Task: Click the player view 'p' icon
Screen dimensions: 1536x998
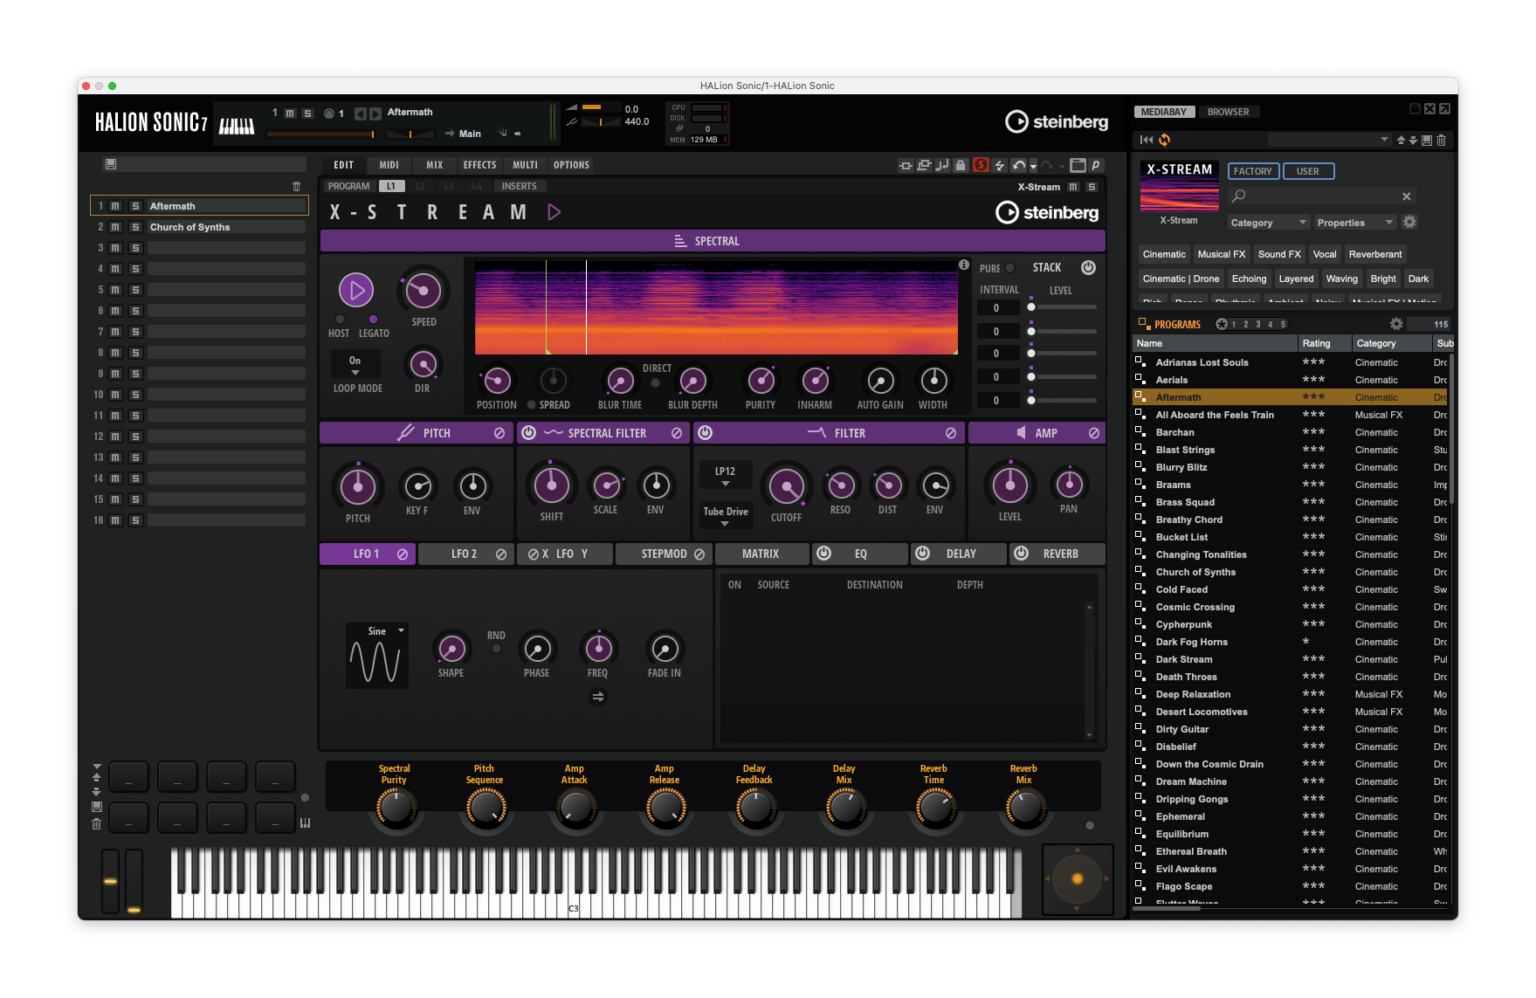Action: (x=1096, y=165)
